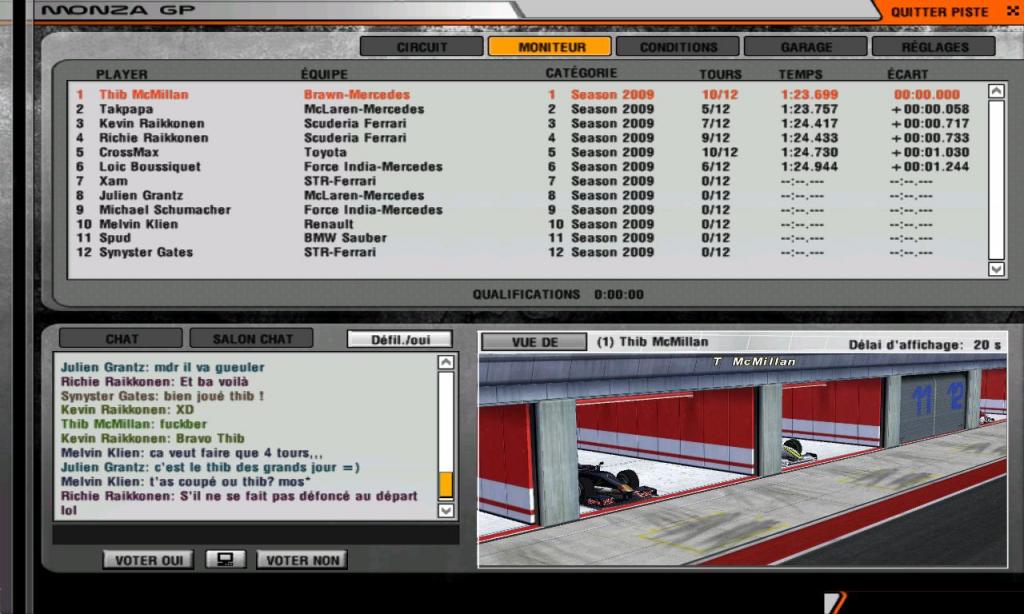Viewport: 1024px width, 614px height.
Task: Click the chat message input field
Action: coord(256,534)
